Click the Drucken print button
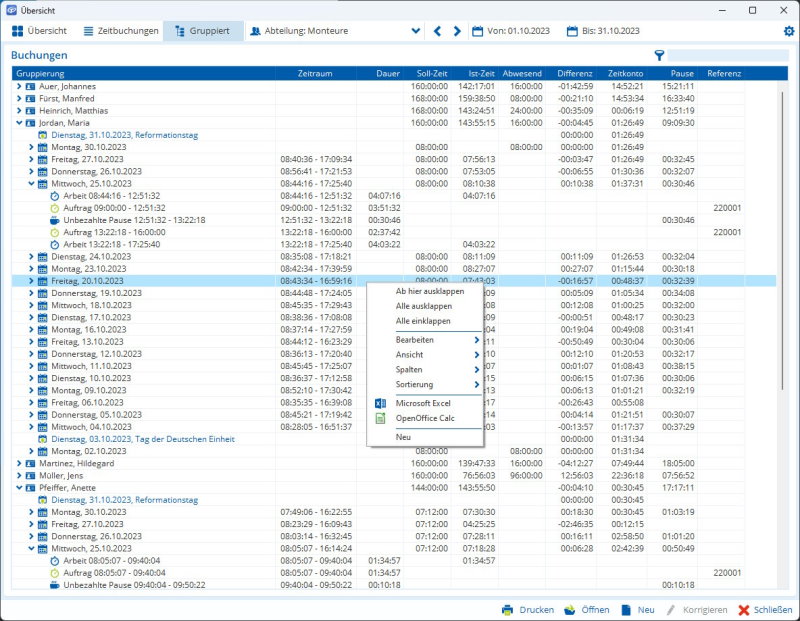 point(527,609)
